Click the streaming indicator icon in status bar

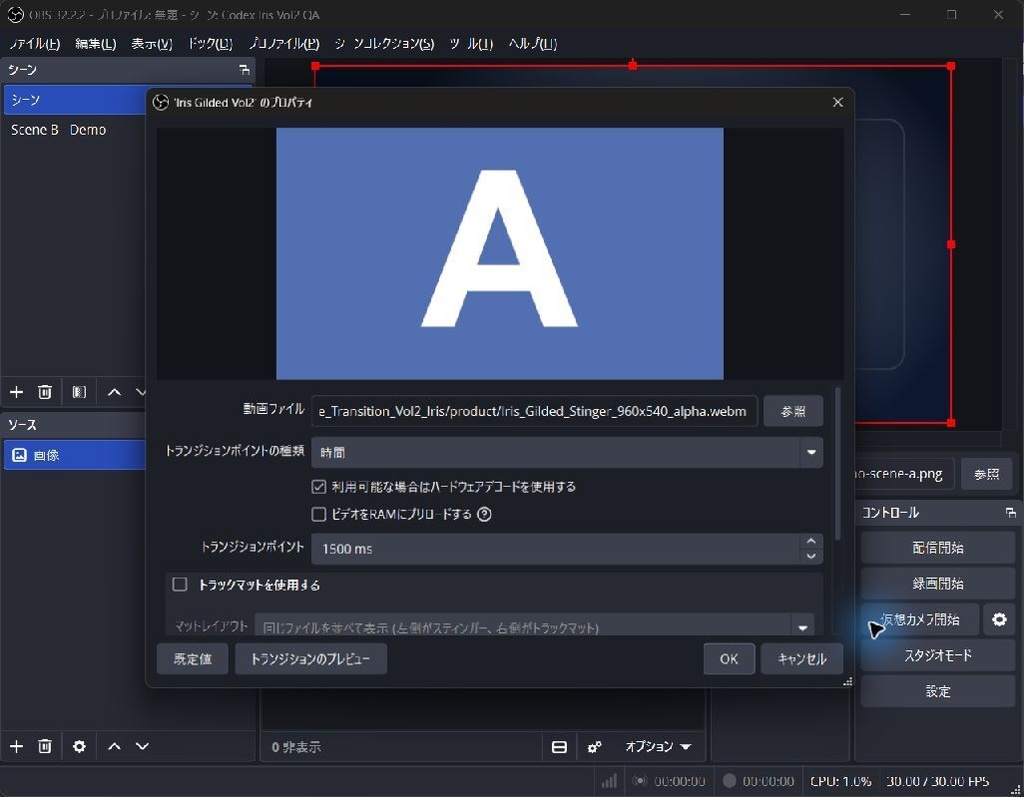(639, 781)
